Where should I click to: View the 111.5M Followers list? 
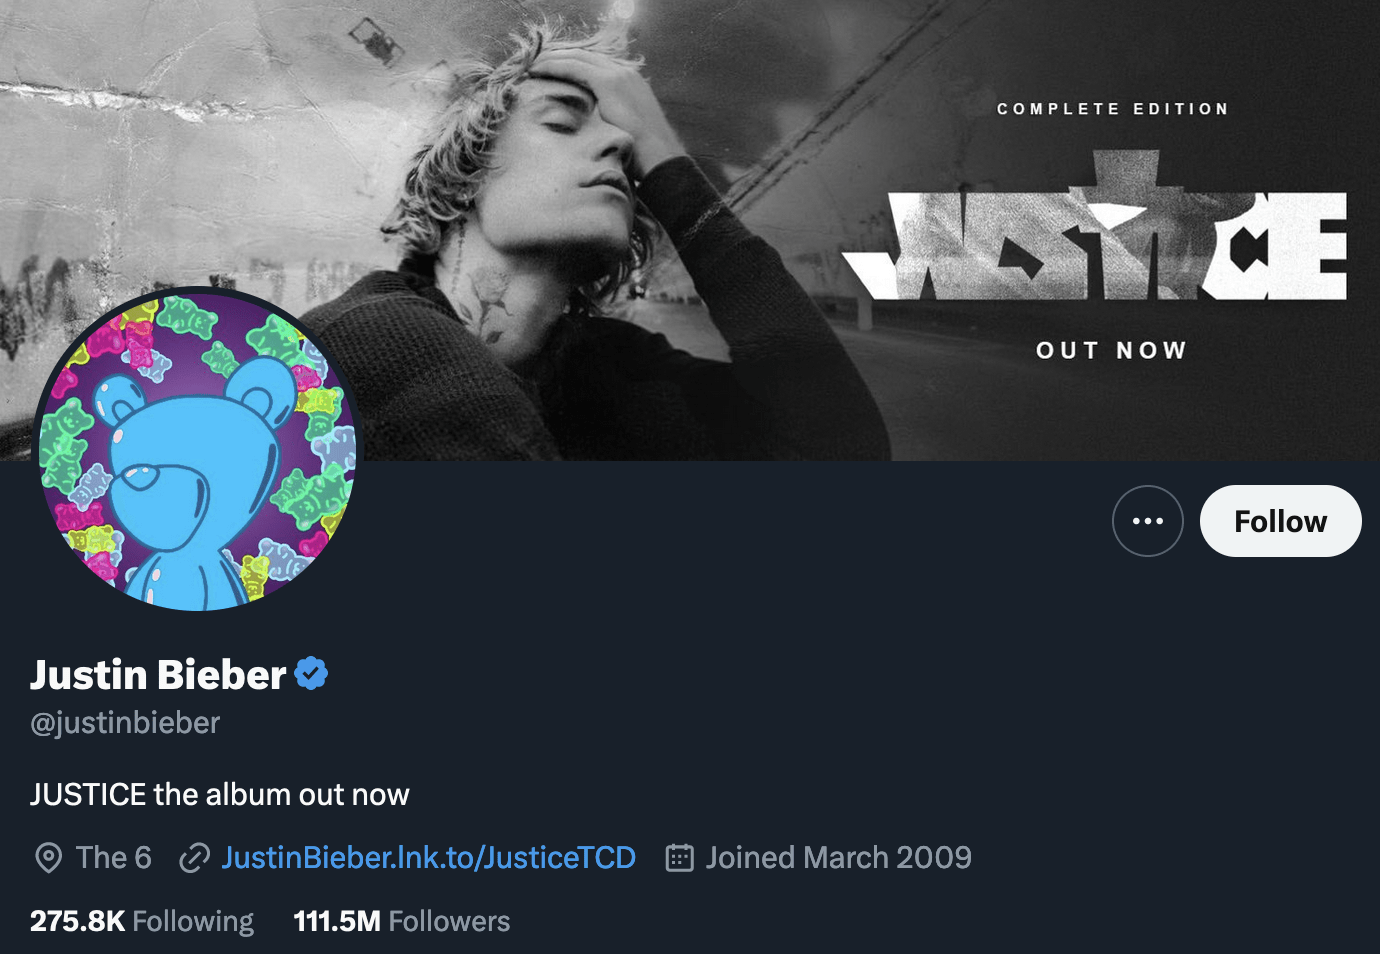(x=399, y=920)
